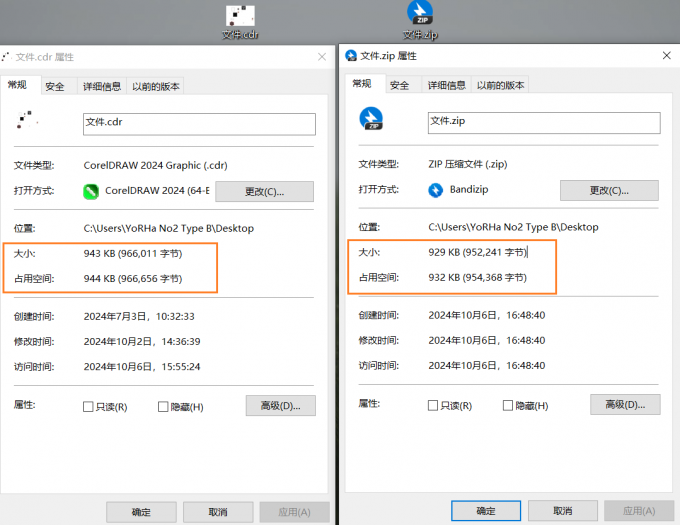Enable 隐藏(H) checkbox in 文件.cdr properties
The width and height of the screenshot is (680, 525).
tap(163, 407)
